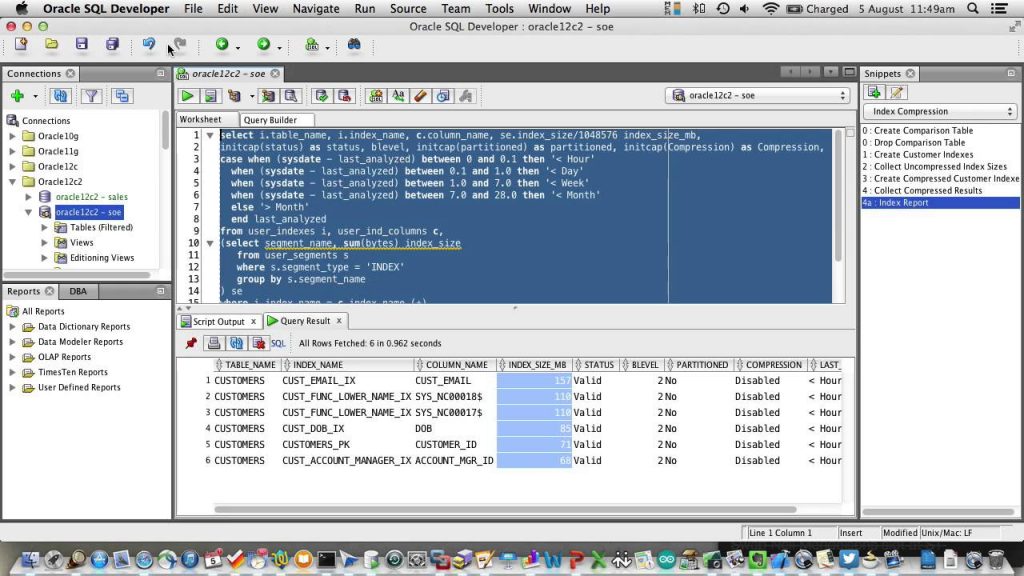
Task: Click the Unshared SQL Worksheet icon
Action: tap(376, 96)
